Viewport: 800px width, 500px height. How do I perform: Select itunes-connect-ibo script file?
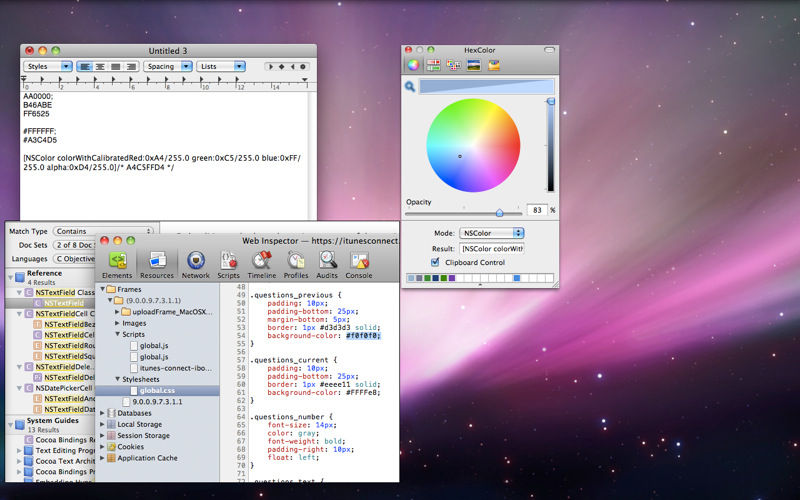[171, 368]
